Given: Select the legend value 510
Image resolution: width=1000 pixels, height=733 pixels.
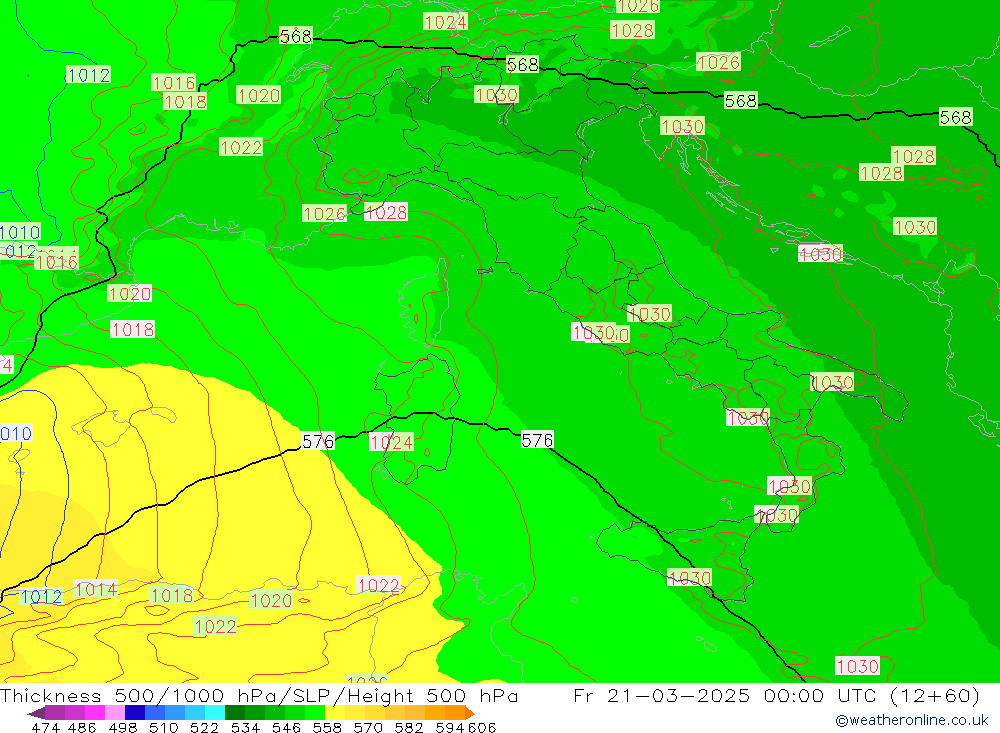Looking at the screenshot, I should point(163,727).
